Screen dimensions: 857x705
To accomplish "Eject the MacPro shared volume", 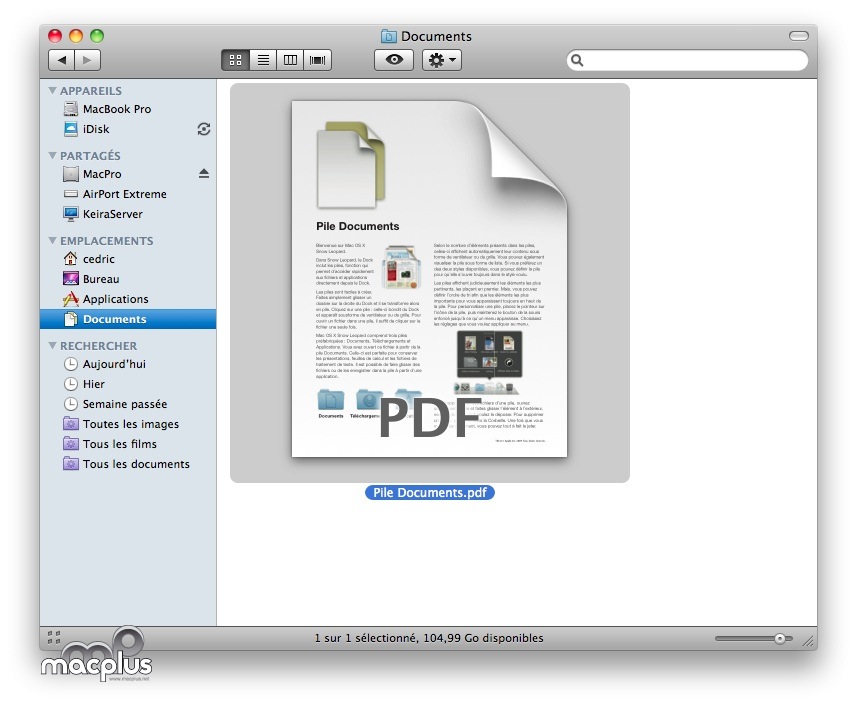I will [x=204, y=174].
